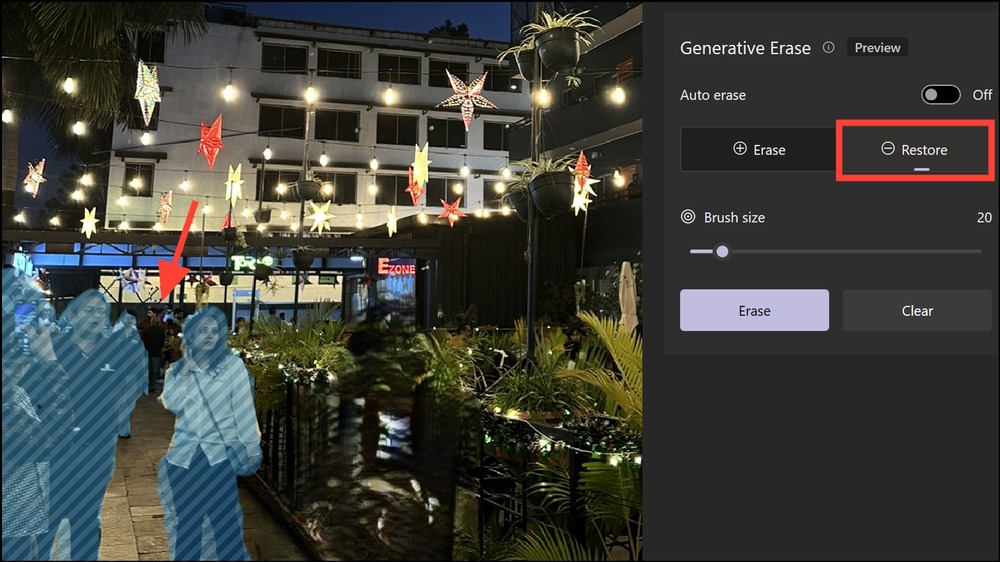
Task: Click the Brush size target icon
Action: point(688,217)
